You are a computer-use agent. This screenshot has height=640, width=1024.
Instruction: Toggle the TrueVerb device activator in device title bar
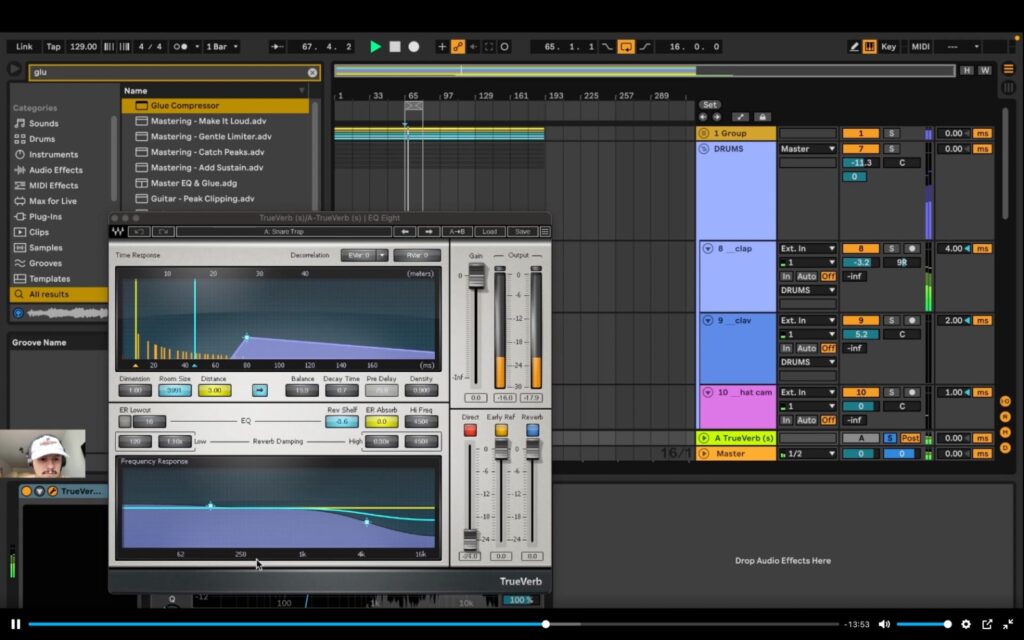pyautogui.click(x=26, y=491)
